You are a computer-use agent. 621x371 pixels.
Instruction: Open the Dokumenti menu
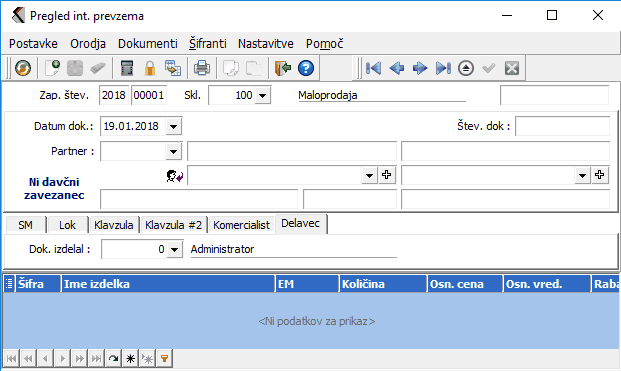coord(148,44)
